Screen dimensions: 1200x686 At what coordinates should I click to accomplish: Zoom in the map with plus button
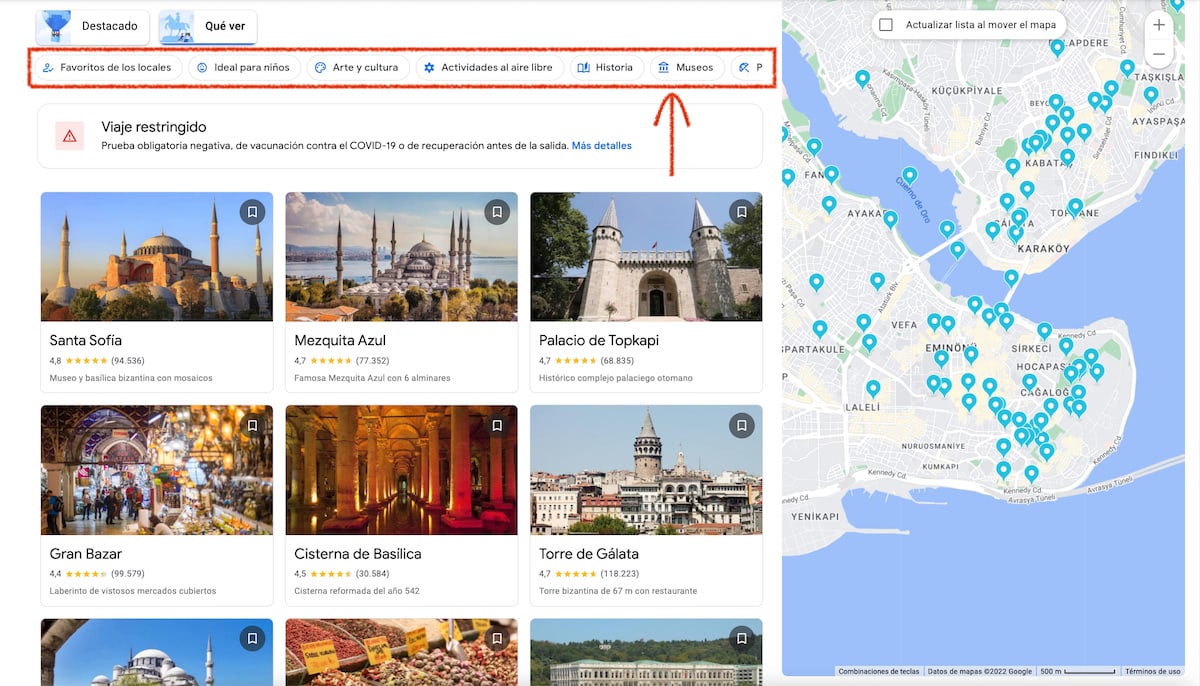pos(1159,25)
